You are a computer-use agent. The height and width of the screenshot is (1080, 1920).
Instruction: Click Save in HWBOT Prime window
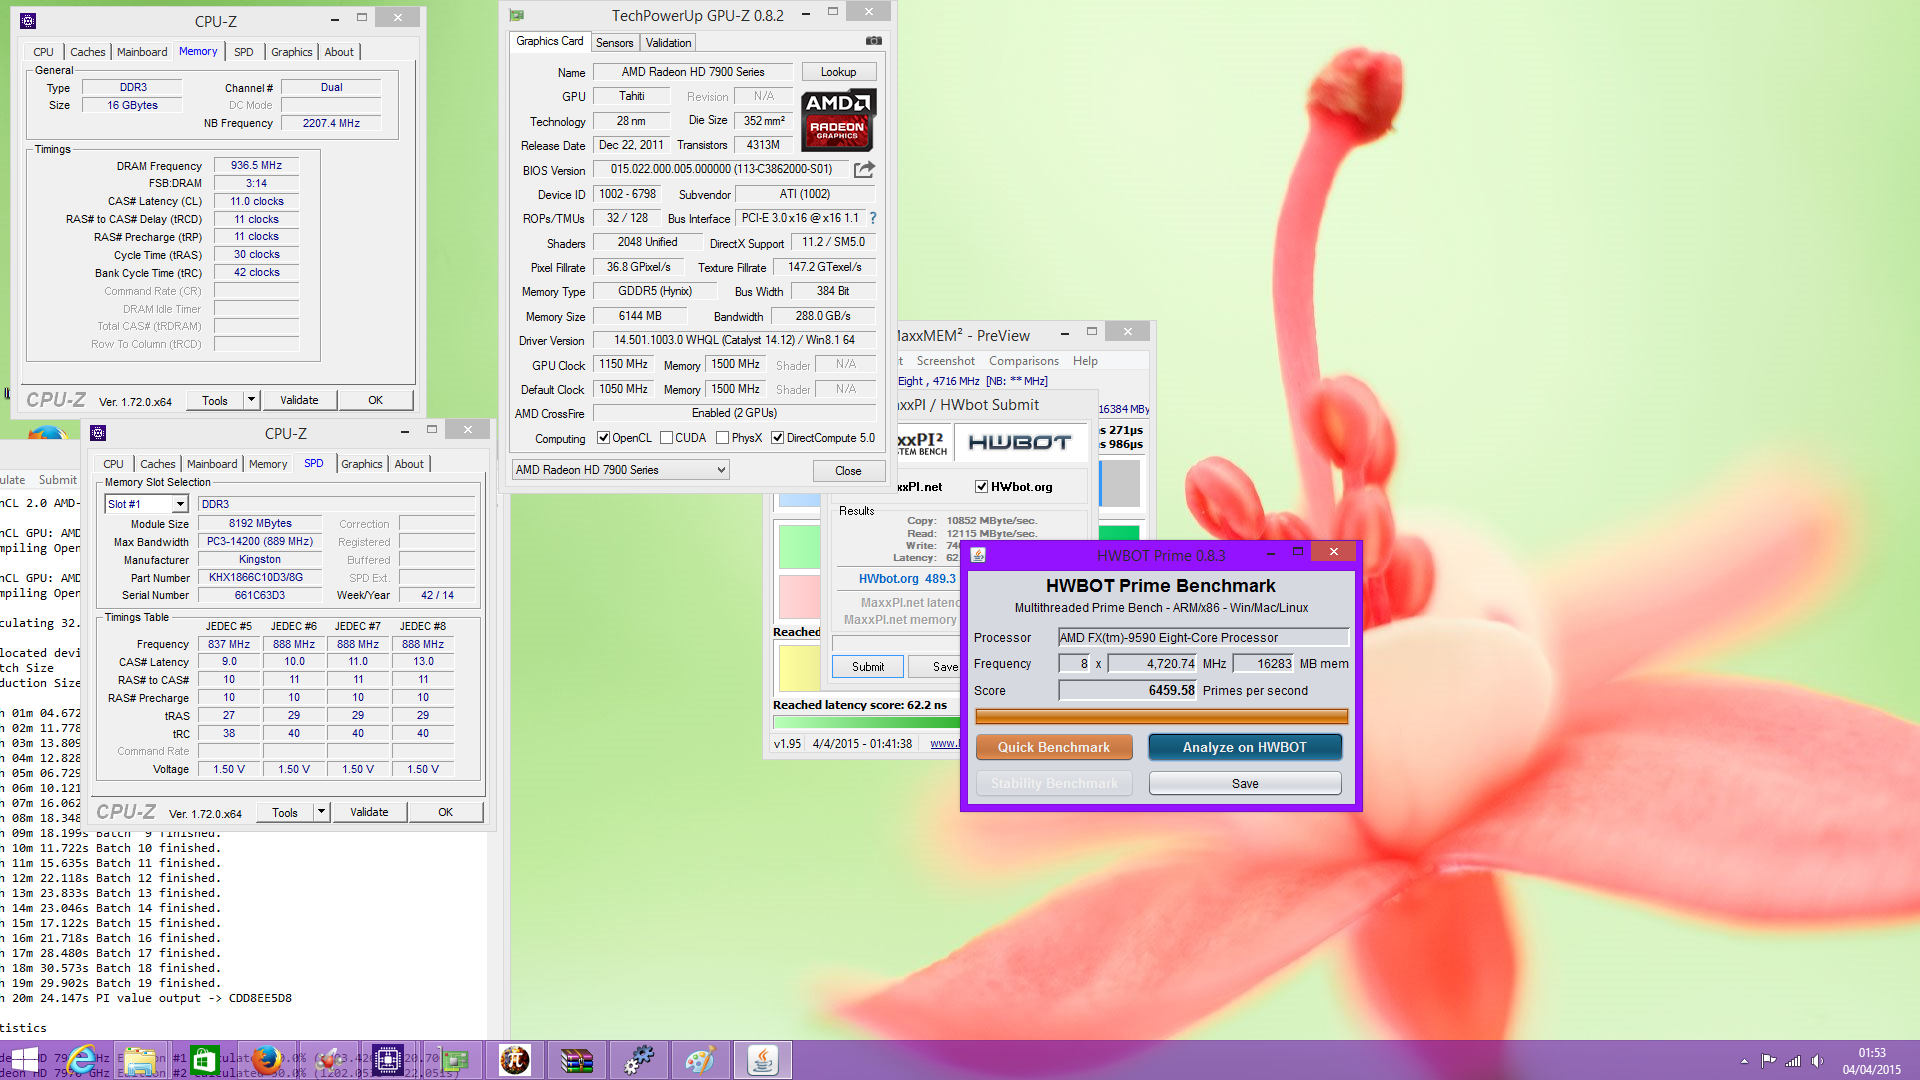(1245, 783)
